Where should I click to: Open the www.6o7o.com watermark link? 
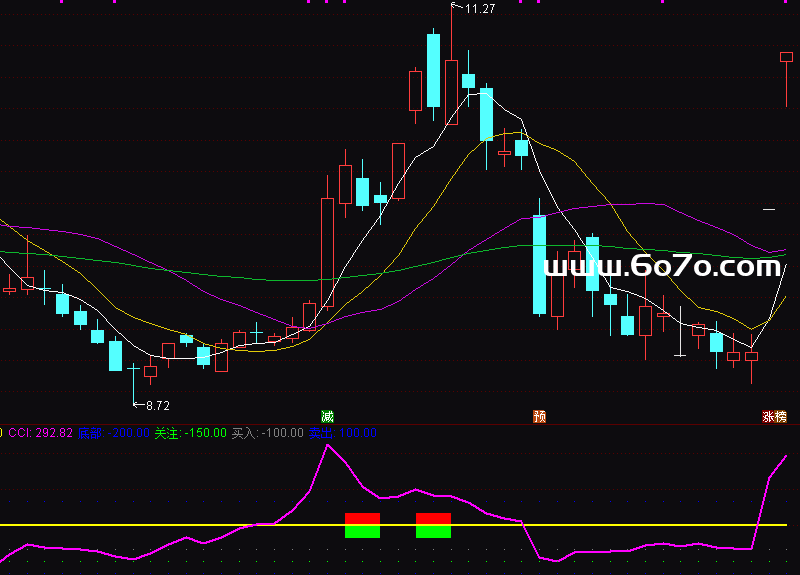click(x=661, y=266)
